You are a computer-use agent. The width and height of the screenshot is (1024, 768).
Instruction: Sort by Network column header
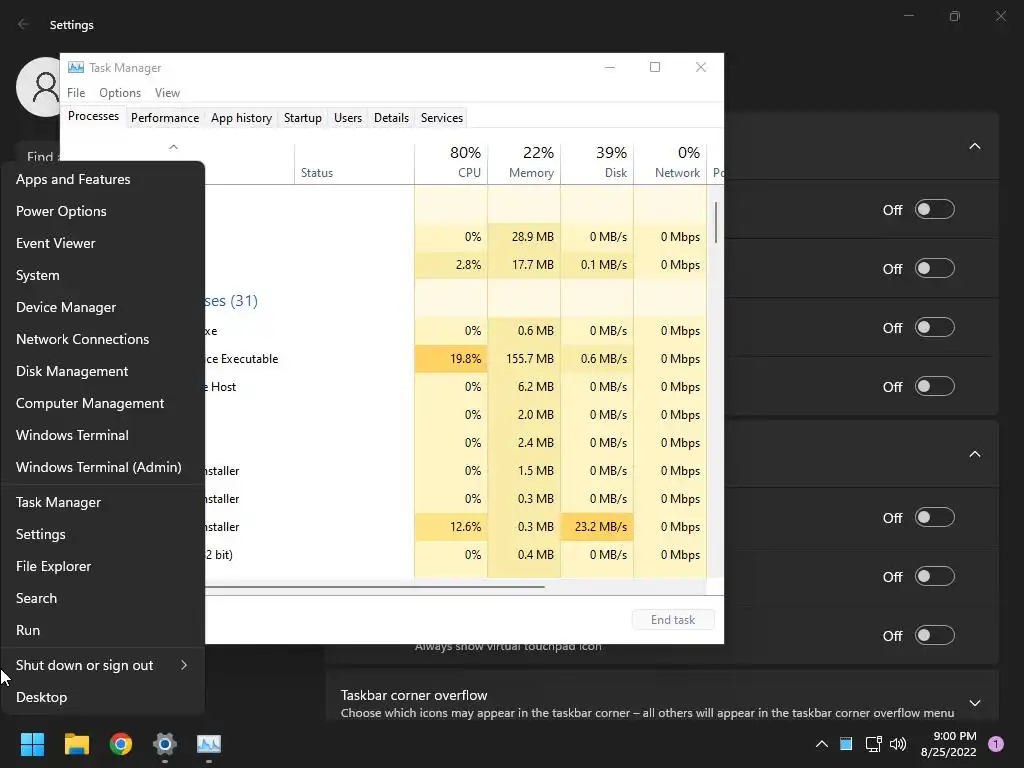(x=670, y=163)
